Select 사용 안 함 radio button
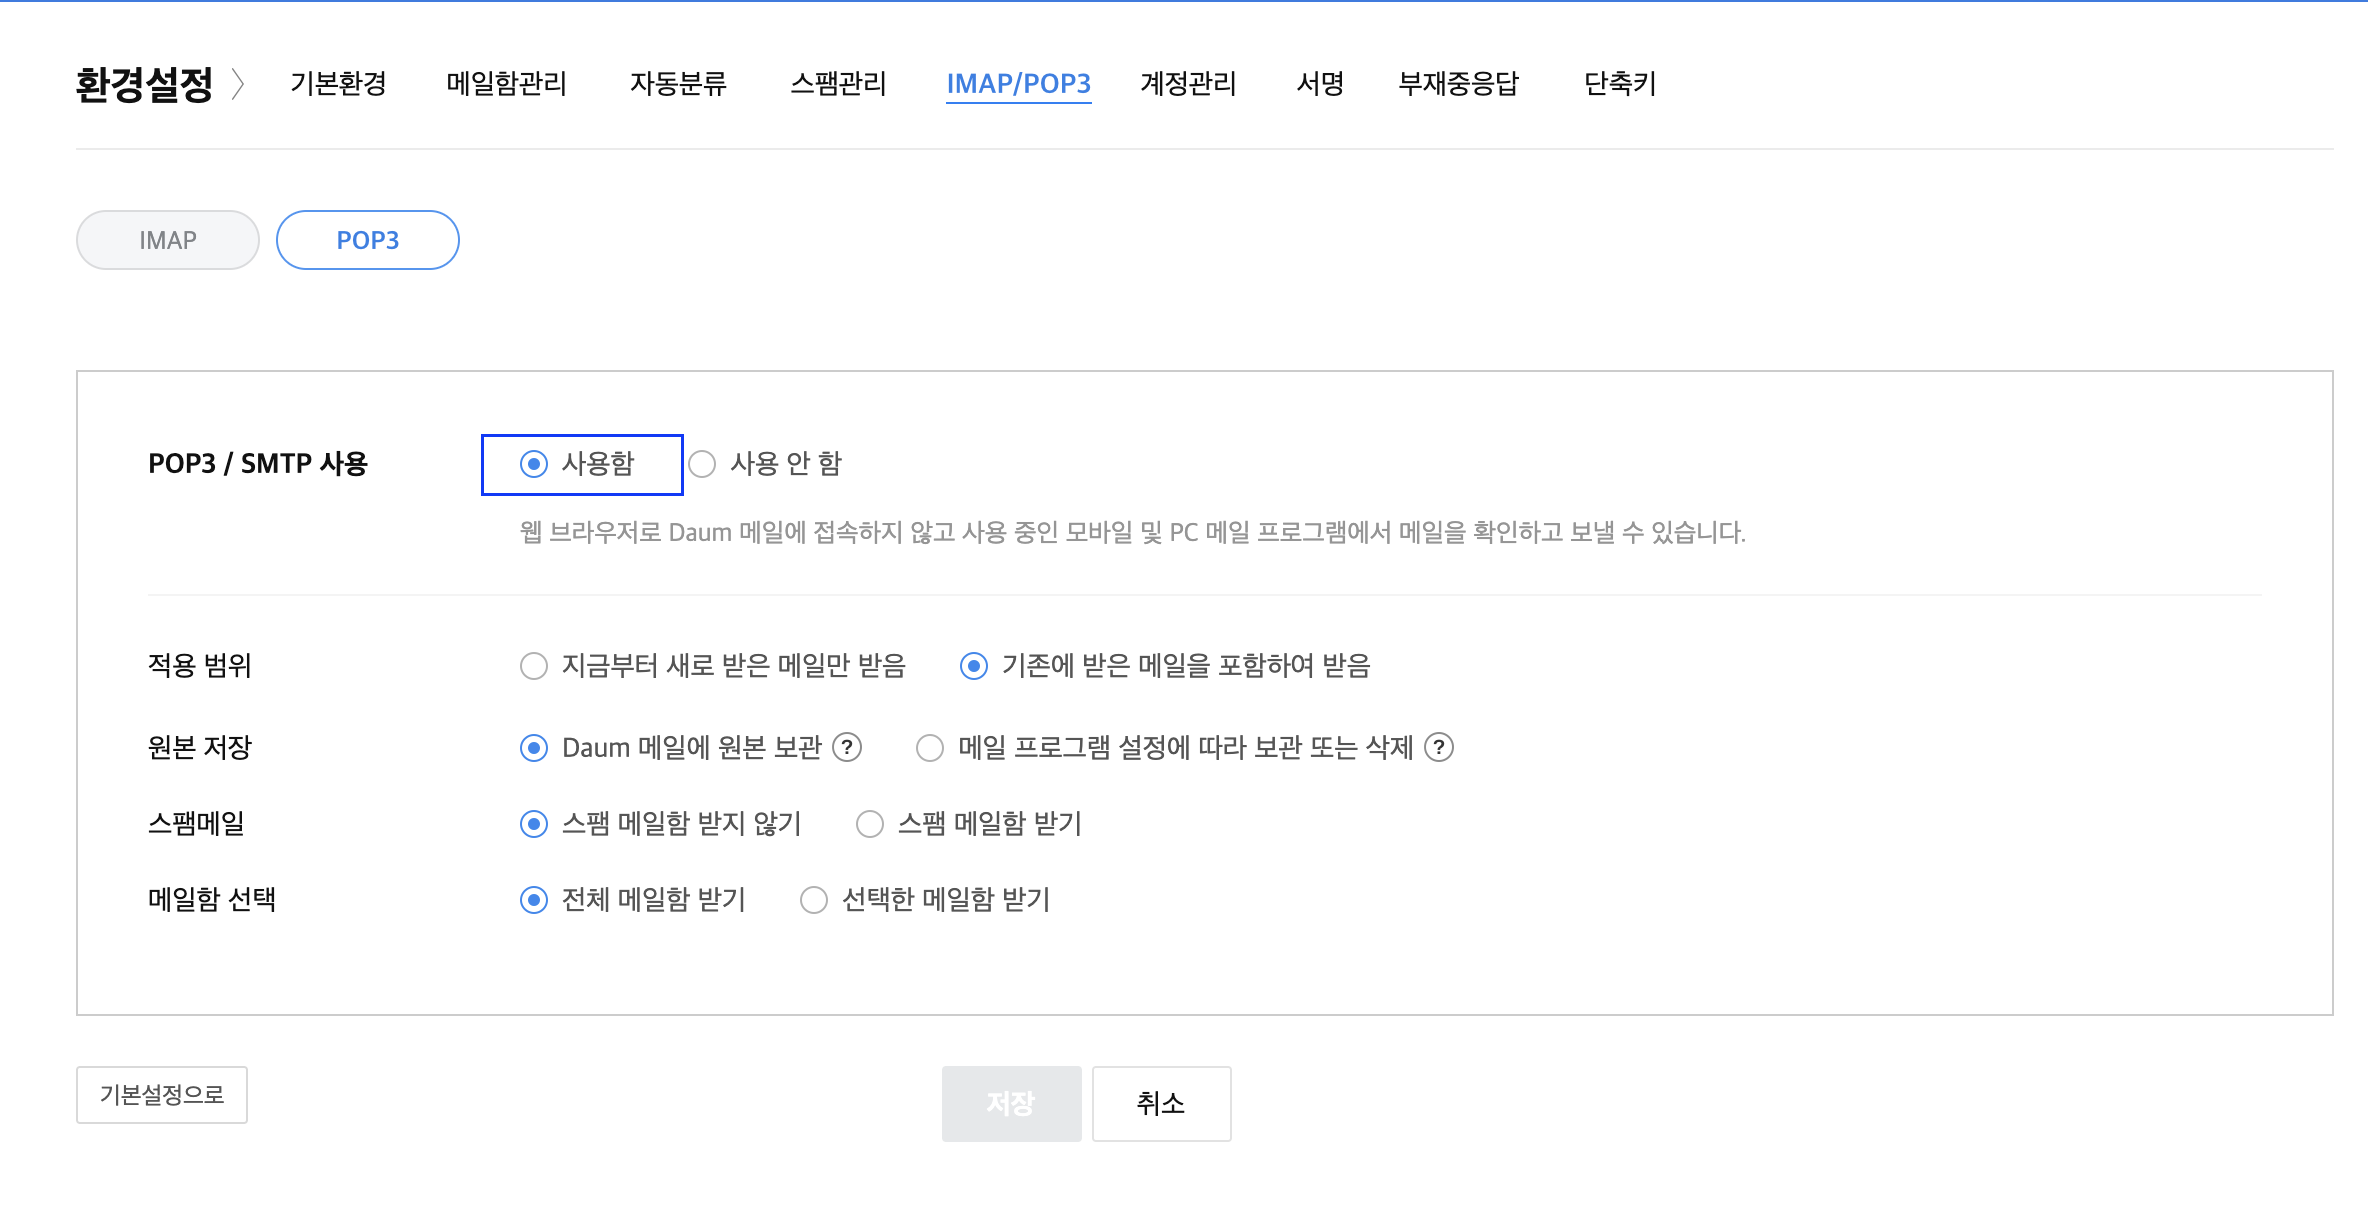The image size is (2368, 1212). point(702,464)
